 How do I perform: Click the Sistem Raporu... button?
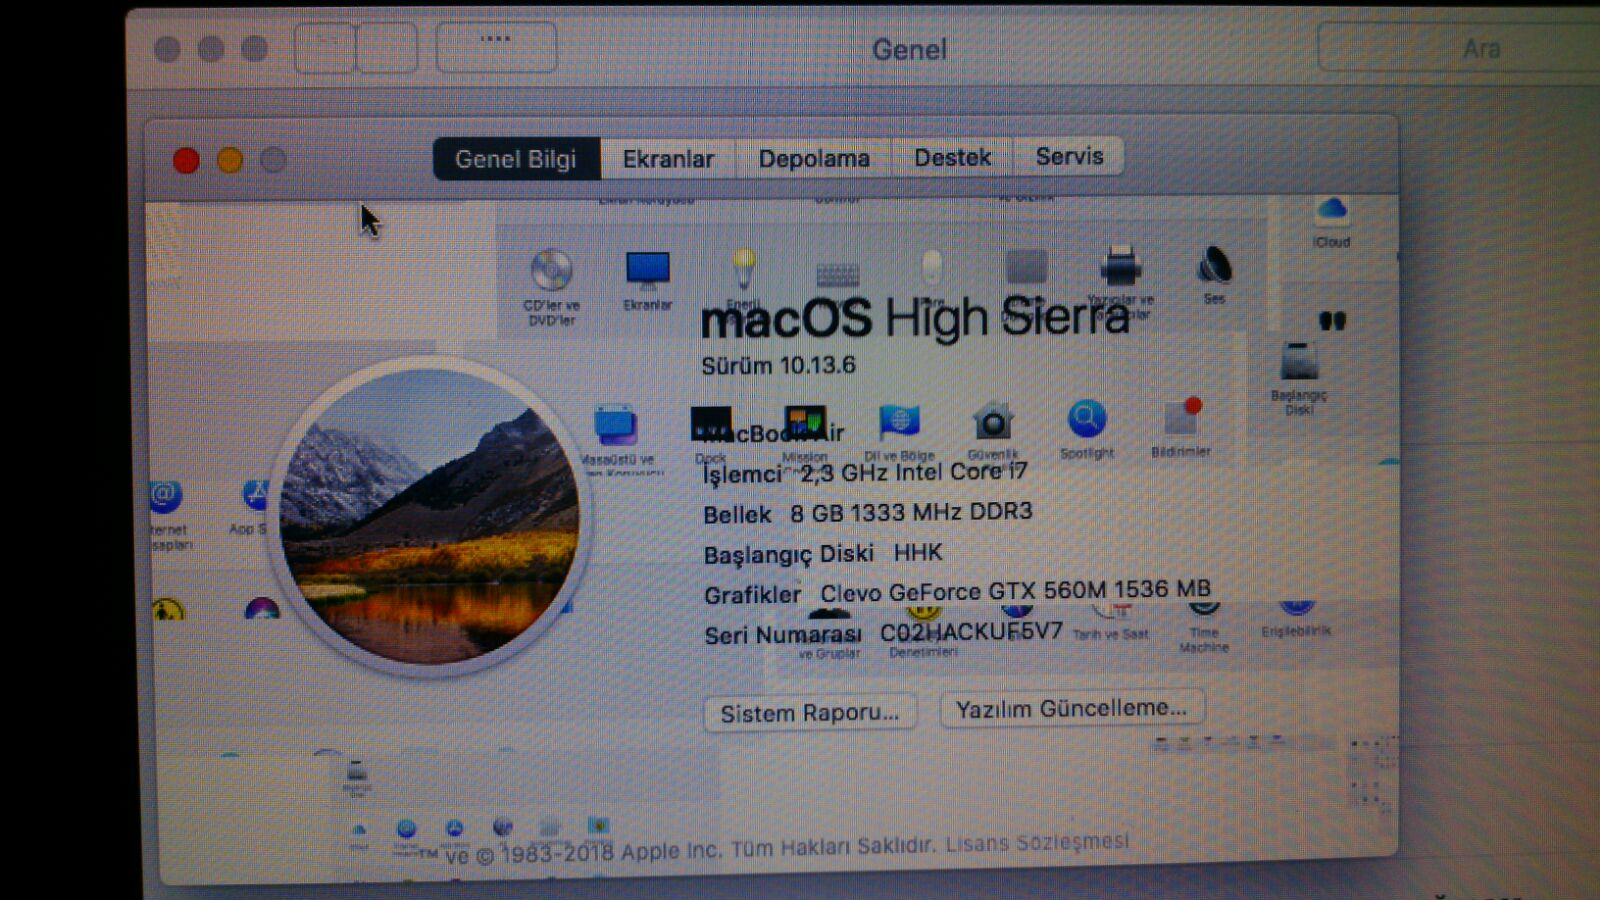tap(809, 713)
